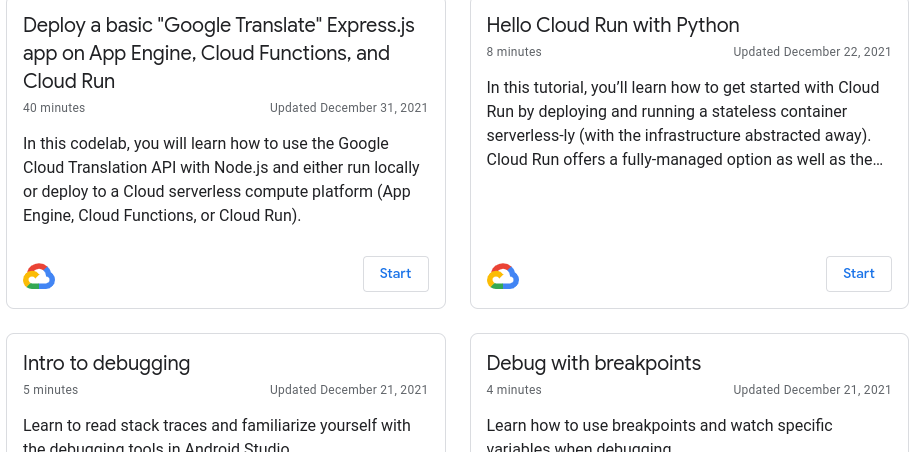
Task: Click 'Learn to read stack traces' description
Action: pos(217,436)
